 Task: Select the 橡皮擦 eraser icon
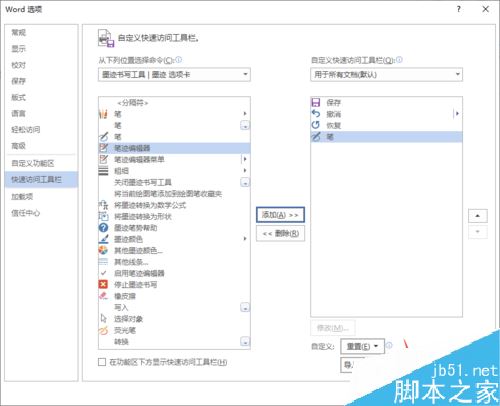click(x=104, y=296)
